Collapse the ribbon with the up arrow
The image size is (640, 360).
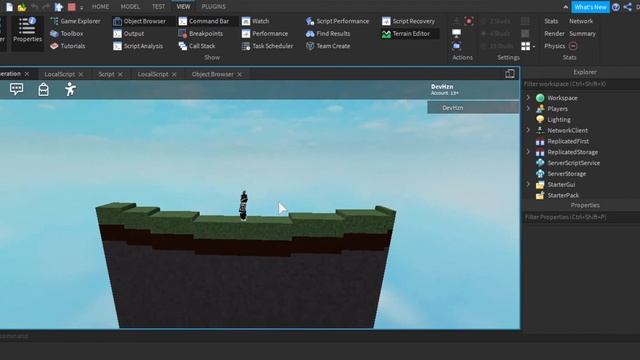coord(565,7)
